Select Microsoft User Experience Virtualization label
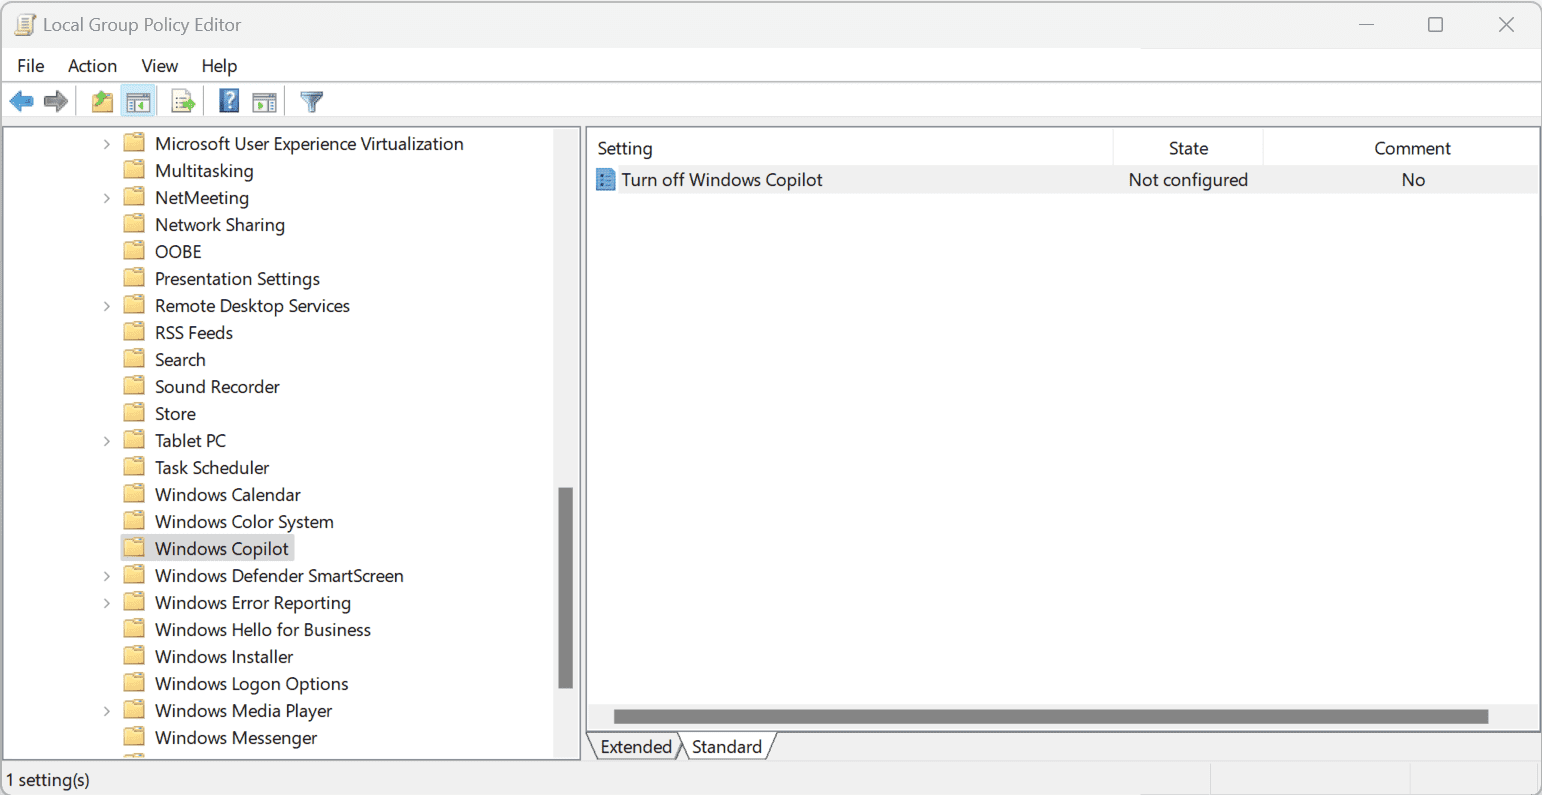 coord(309,144)
